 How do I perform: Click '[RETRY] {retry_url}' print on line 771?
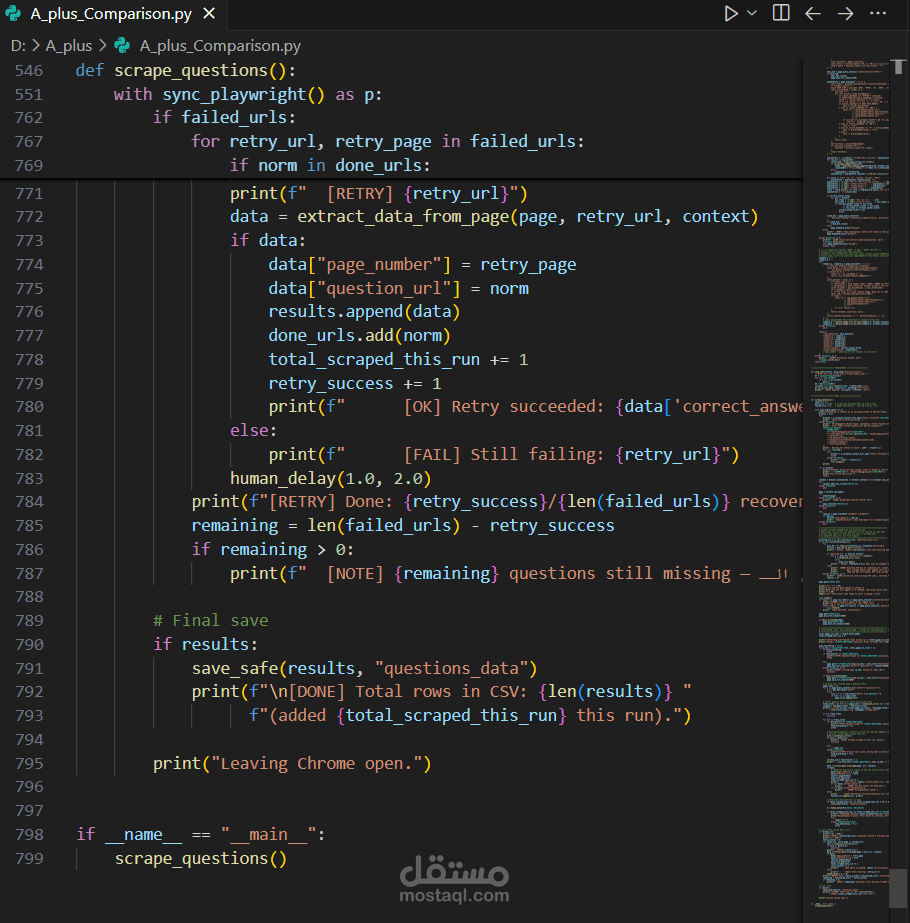pos(378,194)
